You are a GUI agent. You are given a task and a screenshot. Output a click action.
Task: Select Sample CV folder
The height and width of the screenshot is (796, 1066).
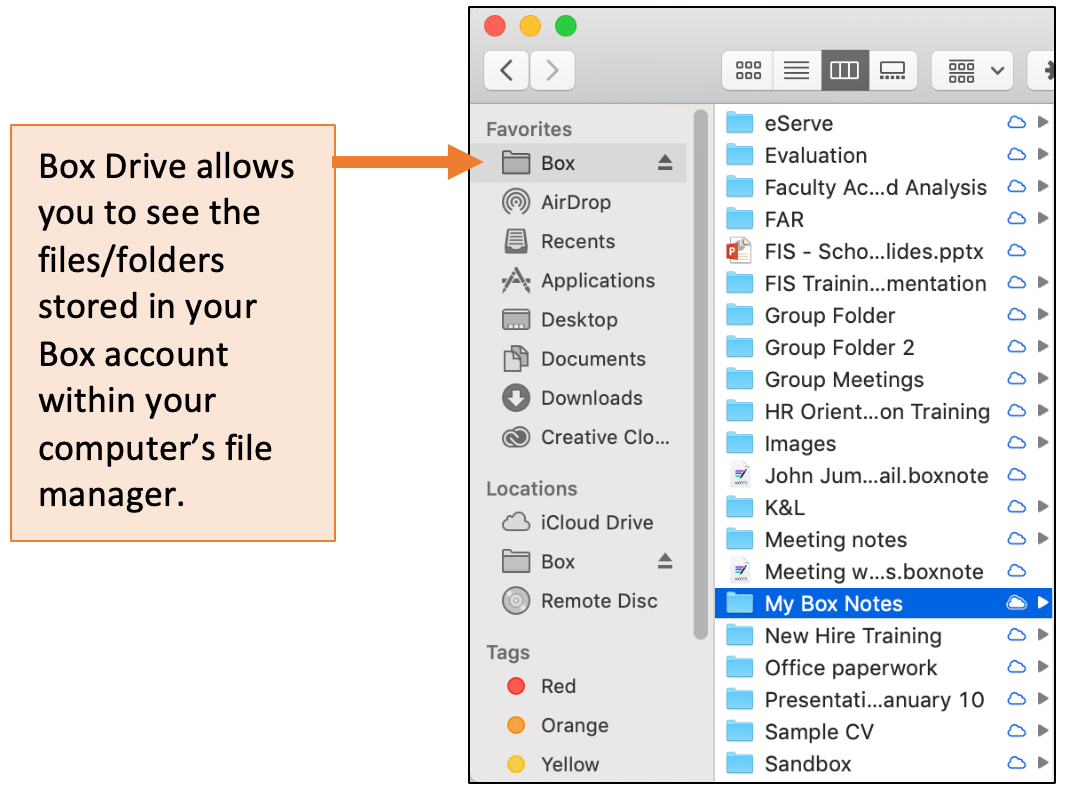click(x=883, y=731)
